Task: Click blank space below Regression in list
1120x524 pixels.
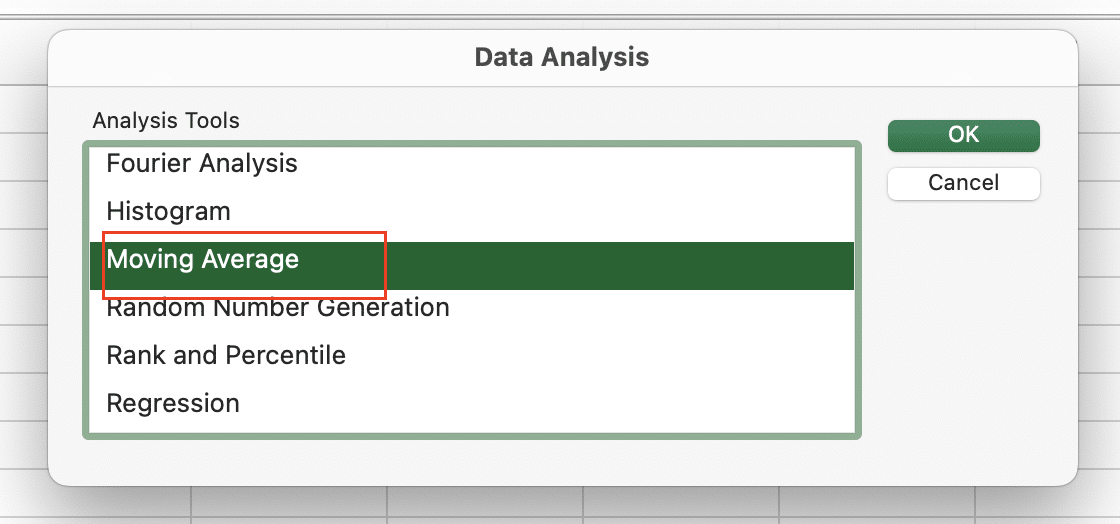Action: (471, 427)
